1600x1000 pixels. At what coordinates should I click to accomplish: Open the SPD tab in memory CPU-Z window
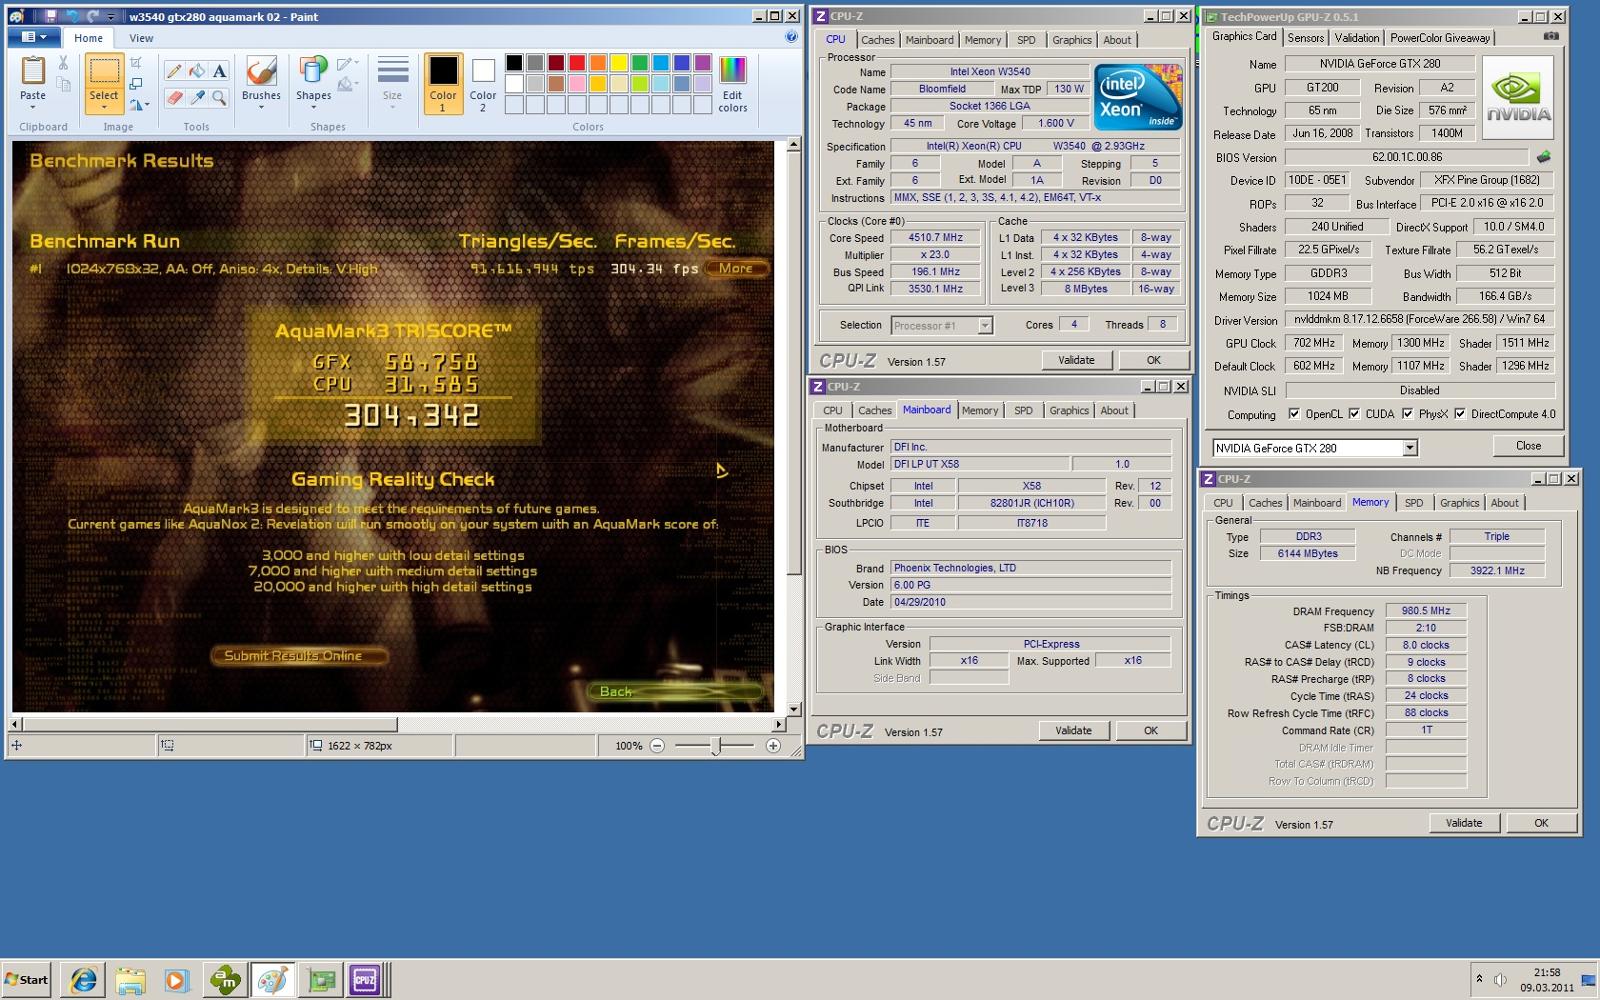coord(1413,503)
